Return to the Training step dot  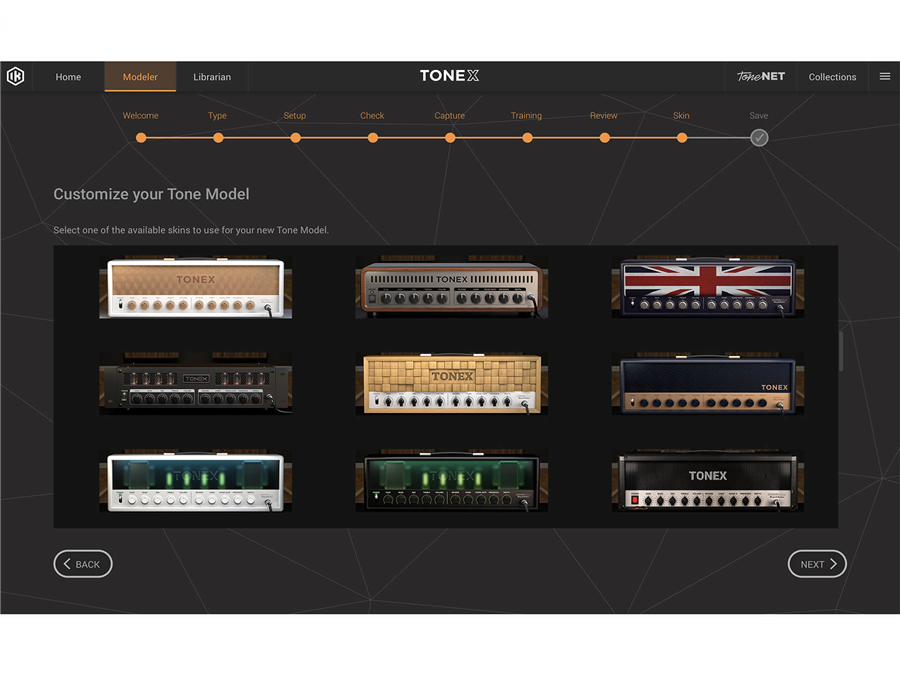[x=527, y=138]
